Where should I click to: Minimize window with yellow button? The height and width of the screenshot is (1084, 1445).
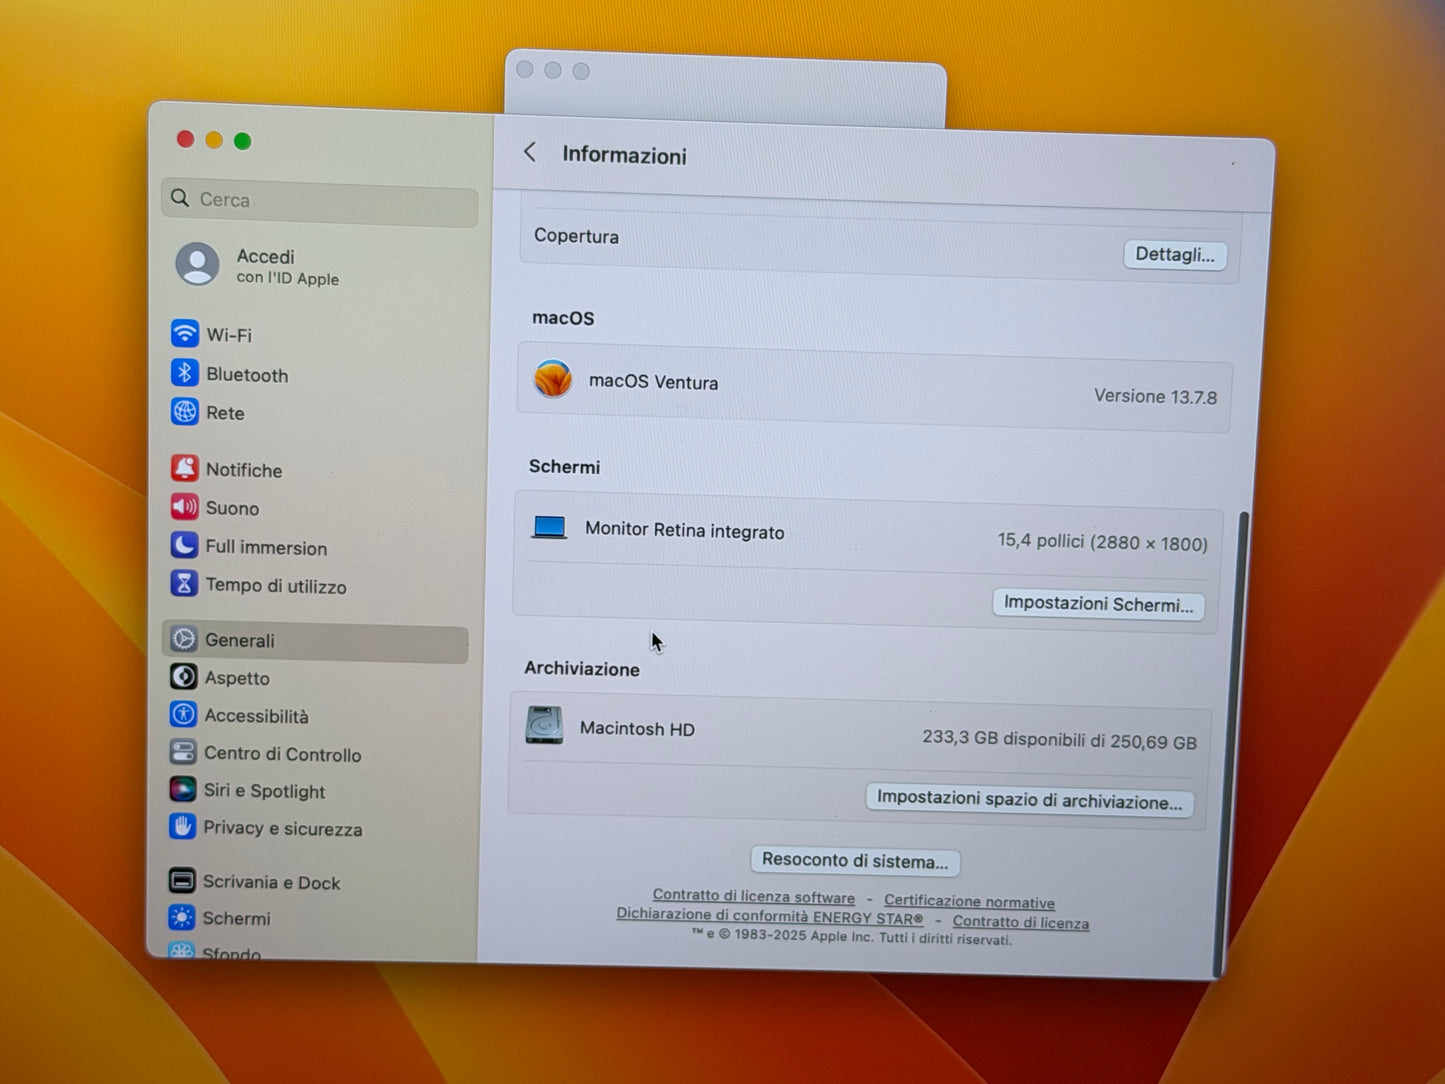214,140
